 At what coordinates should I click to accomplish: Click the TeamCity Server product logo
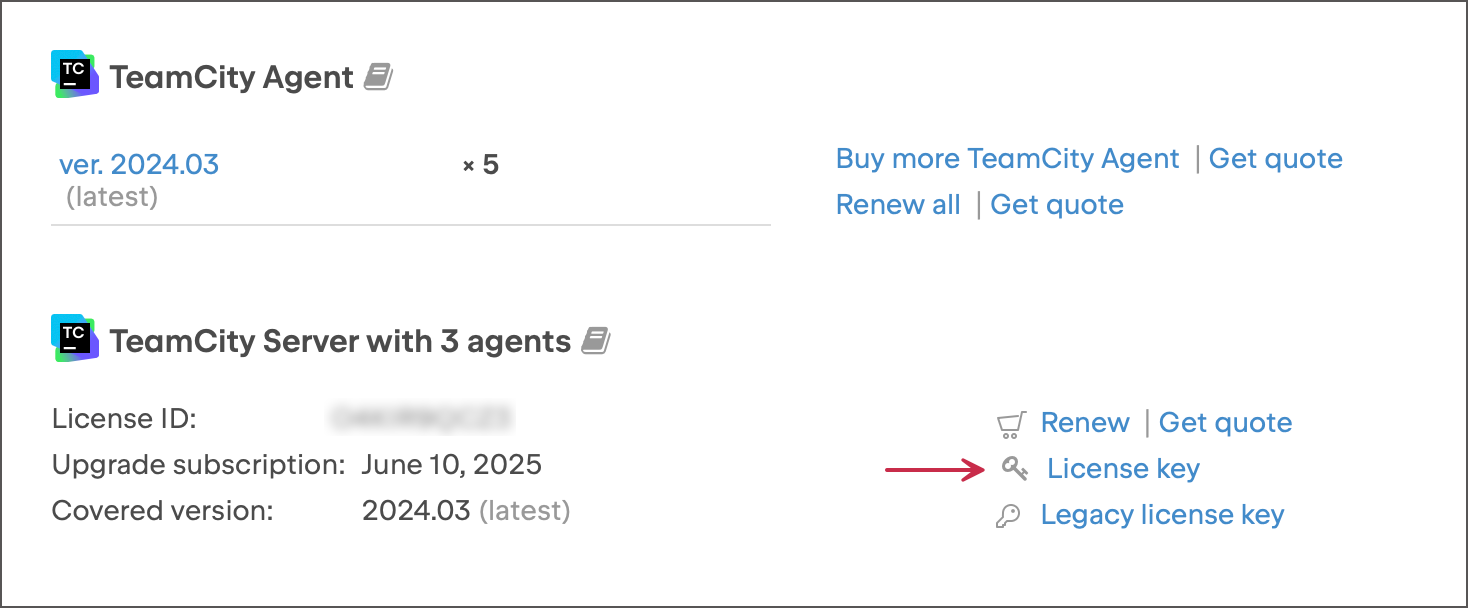point(75,339)
